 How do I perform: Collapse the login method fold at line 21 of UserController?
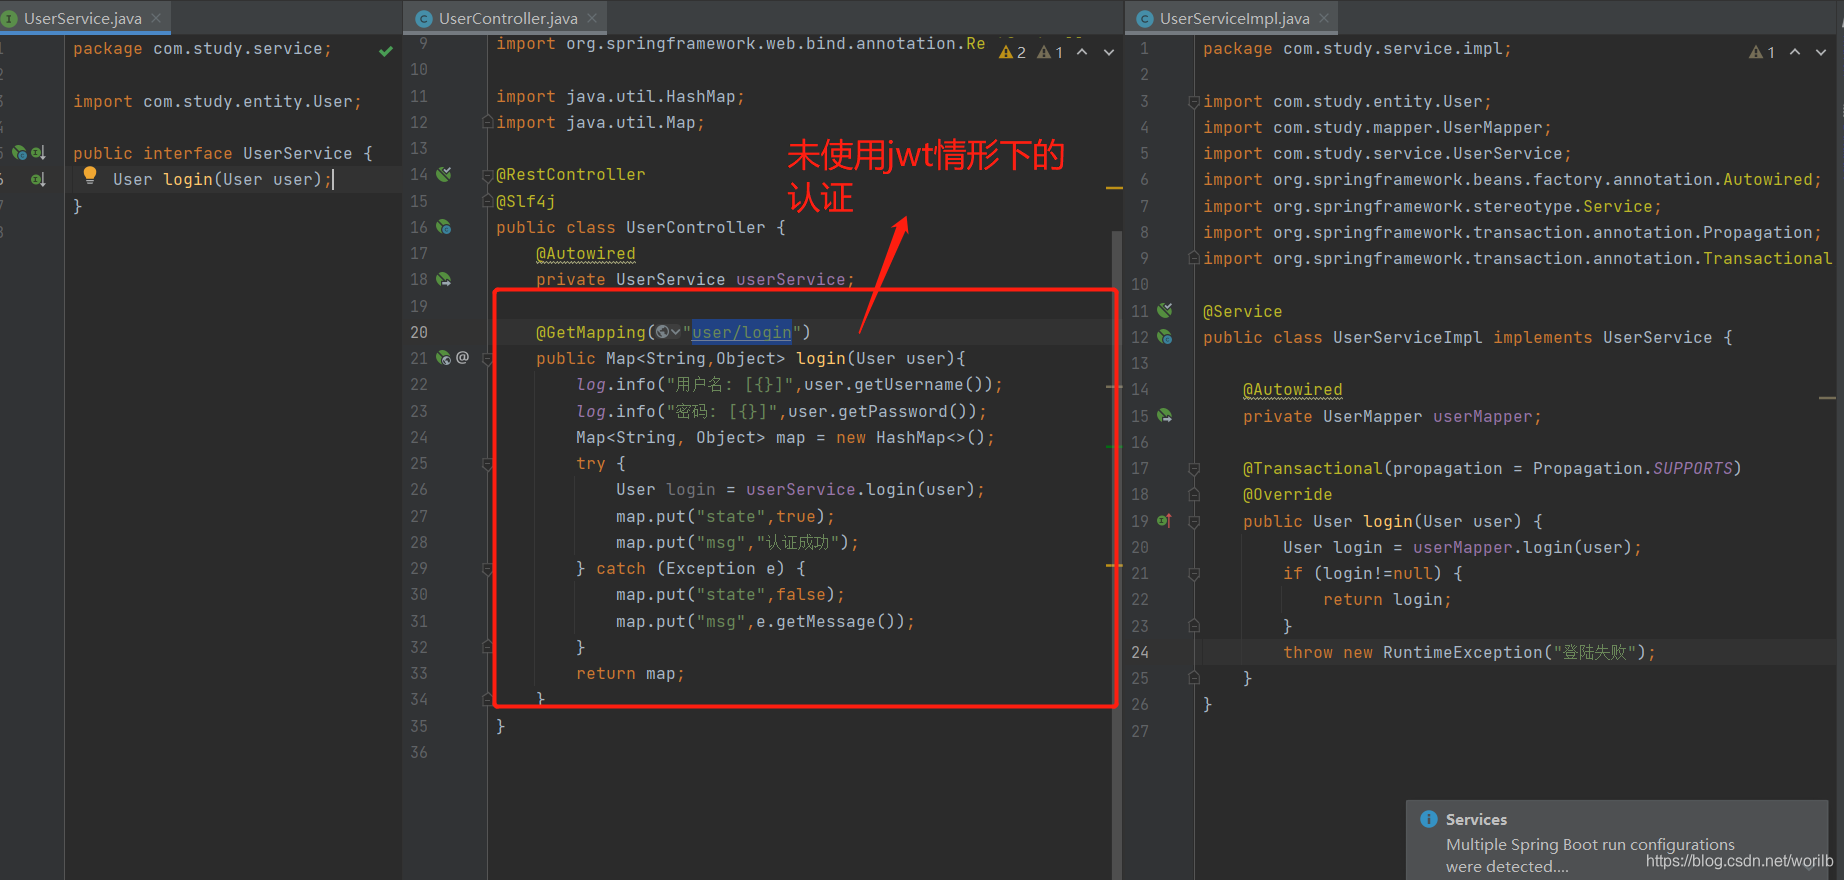tap(487, 358)
